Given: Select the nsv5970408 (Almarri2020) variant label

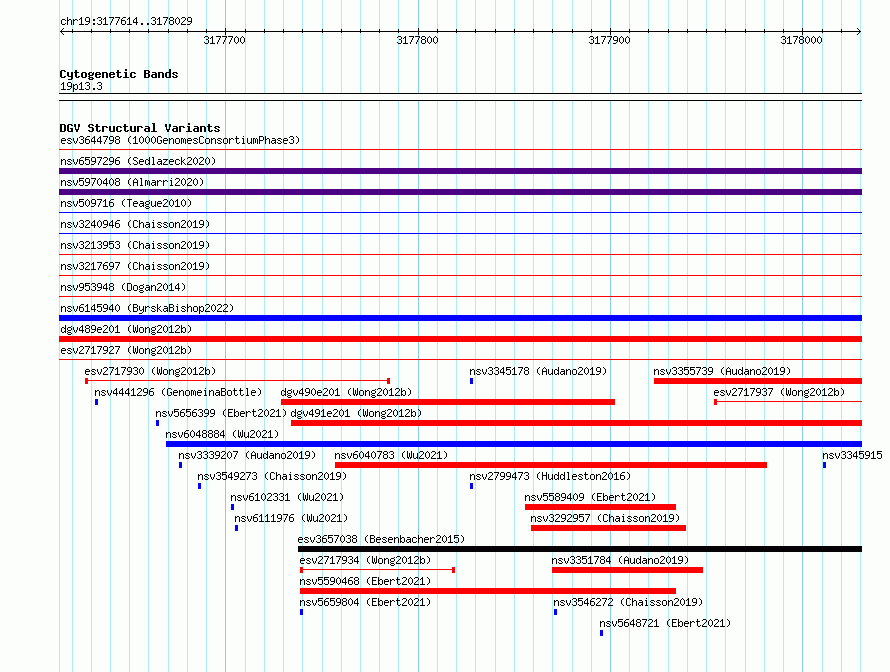Looking at the screenshot, I should coord(132,183).
